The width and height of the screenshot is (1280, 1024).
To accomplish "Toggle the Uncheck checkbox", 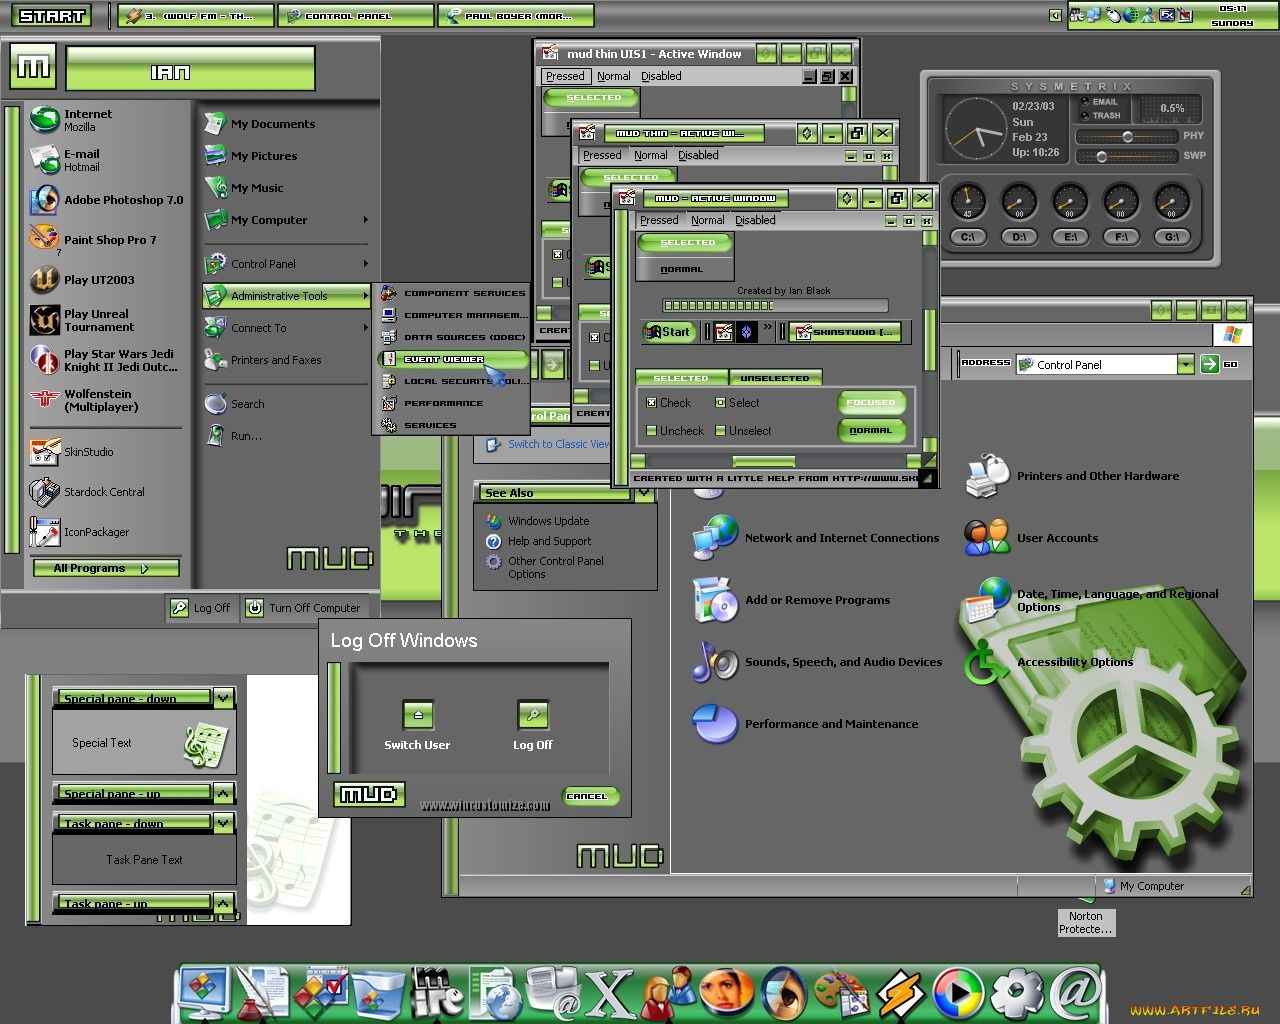I will tap(652, 431).
